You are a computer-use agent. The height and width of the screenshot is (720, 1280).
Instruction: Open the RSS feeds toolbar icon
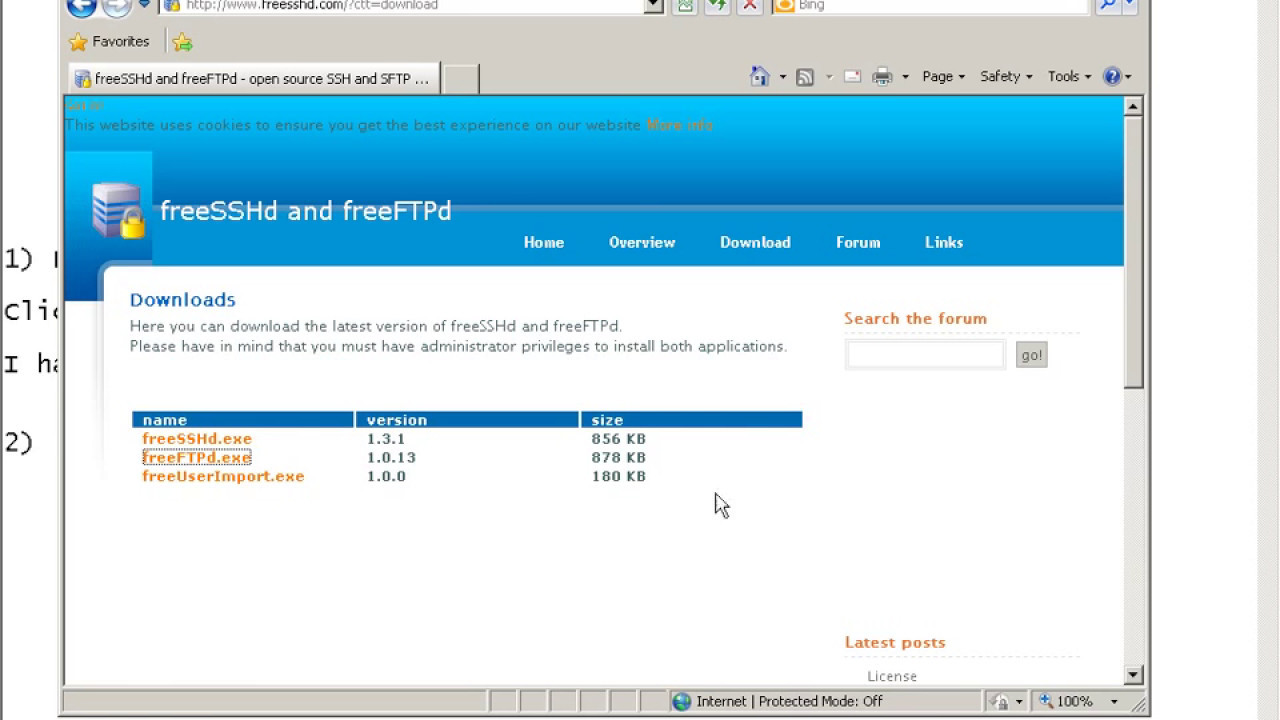point(805,77)
